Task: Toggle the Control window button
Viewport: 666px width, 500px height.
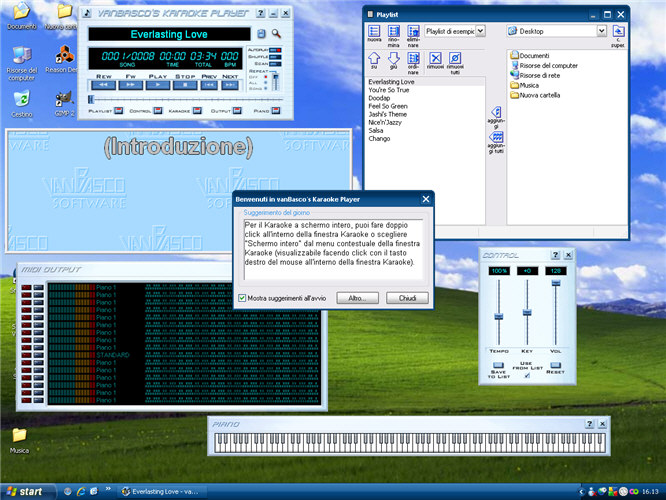Action: pyautogui.click(x=158, y=111)
